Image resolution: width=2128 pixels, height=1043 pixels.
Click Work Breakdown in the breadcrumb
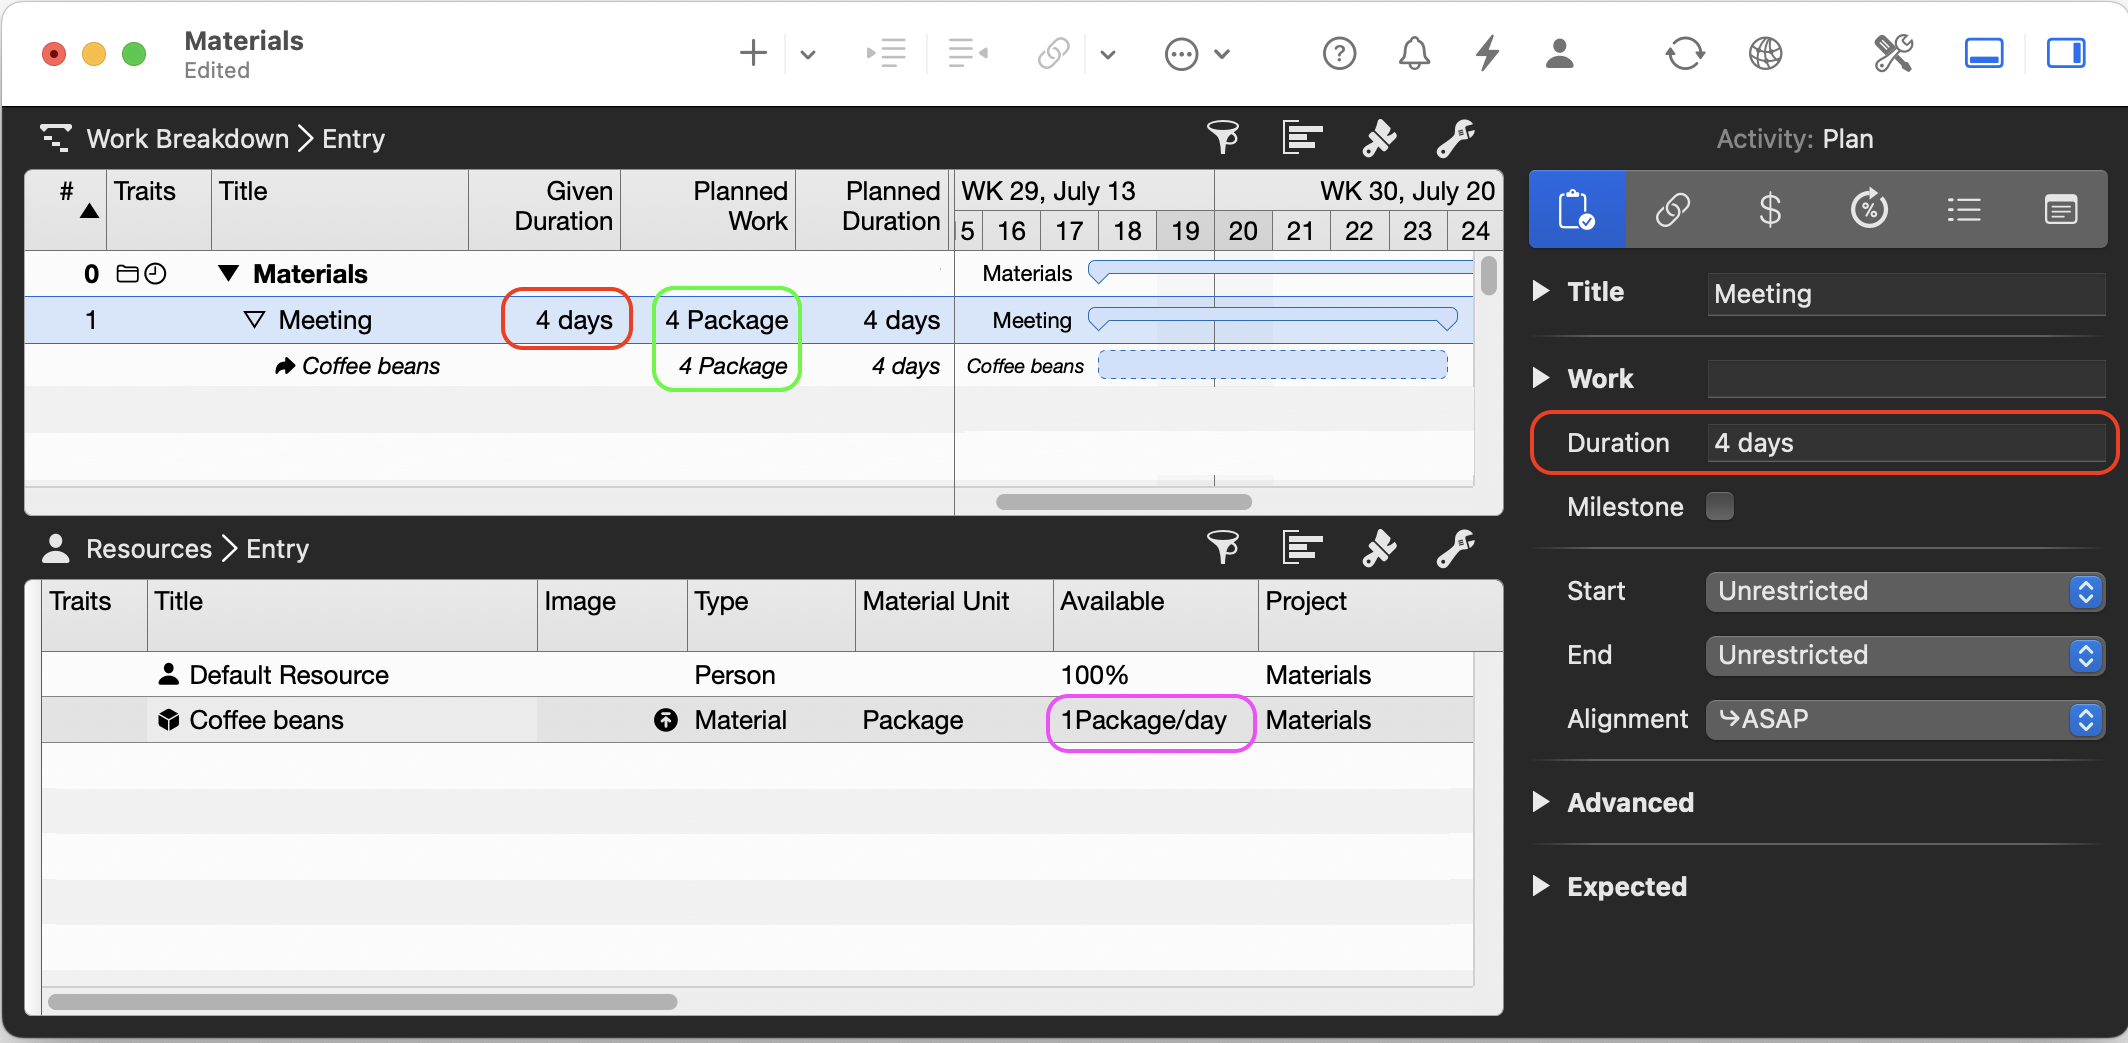click(x=187, y=139)
